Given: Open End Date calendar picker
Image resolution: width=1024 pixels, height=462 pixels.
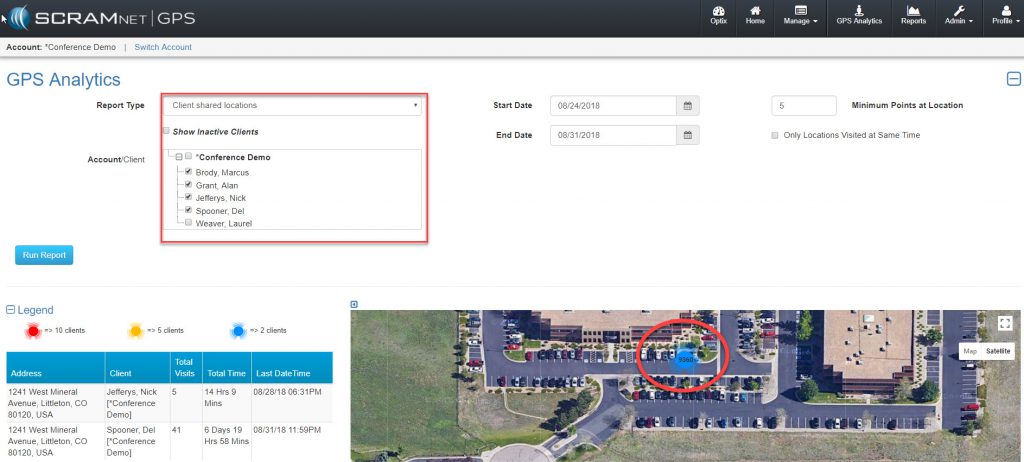Looking at the screenshot, I should tap(686, 135).
